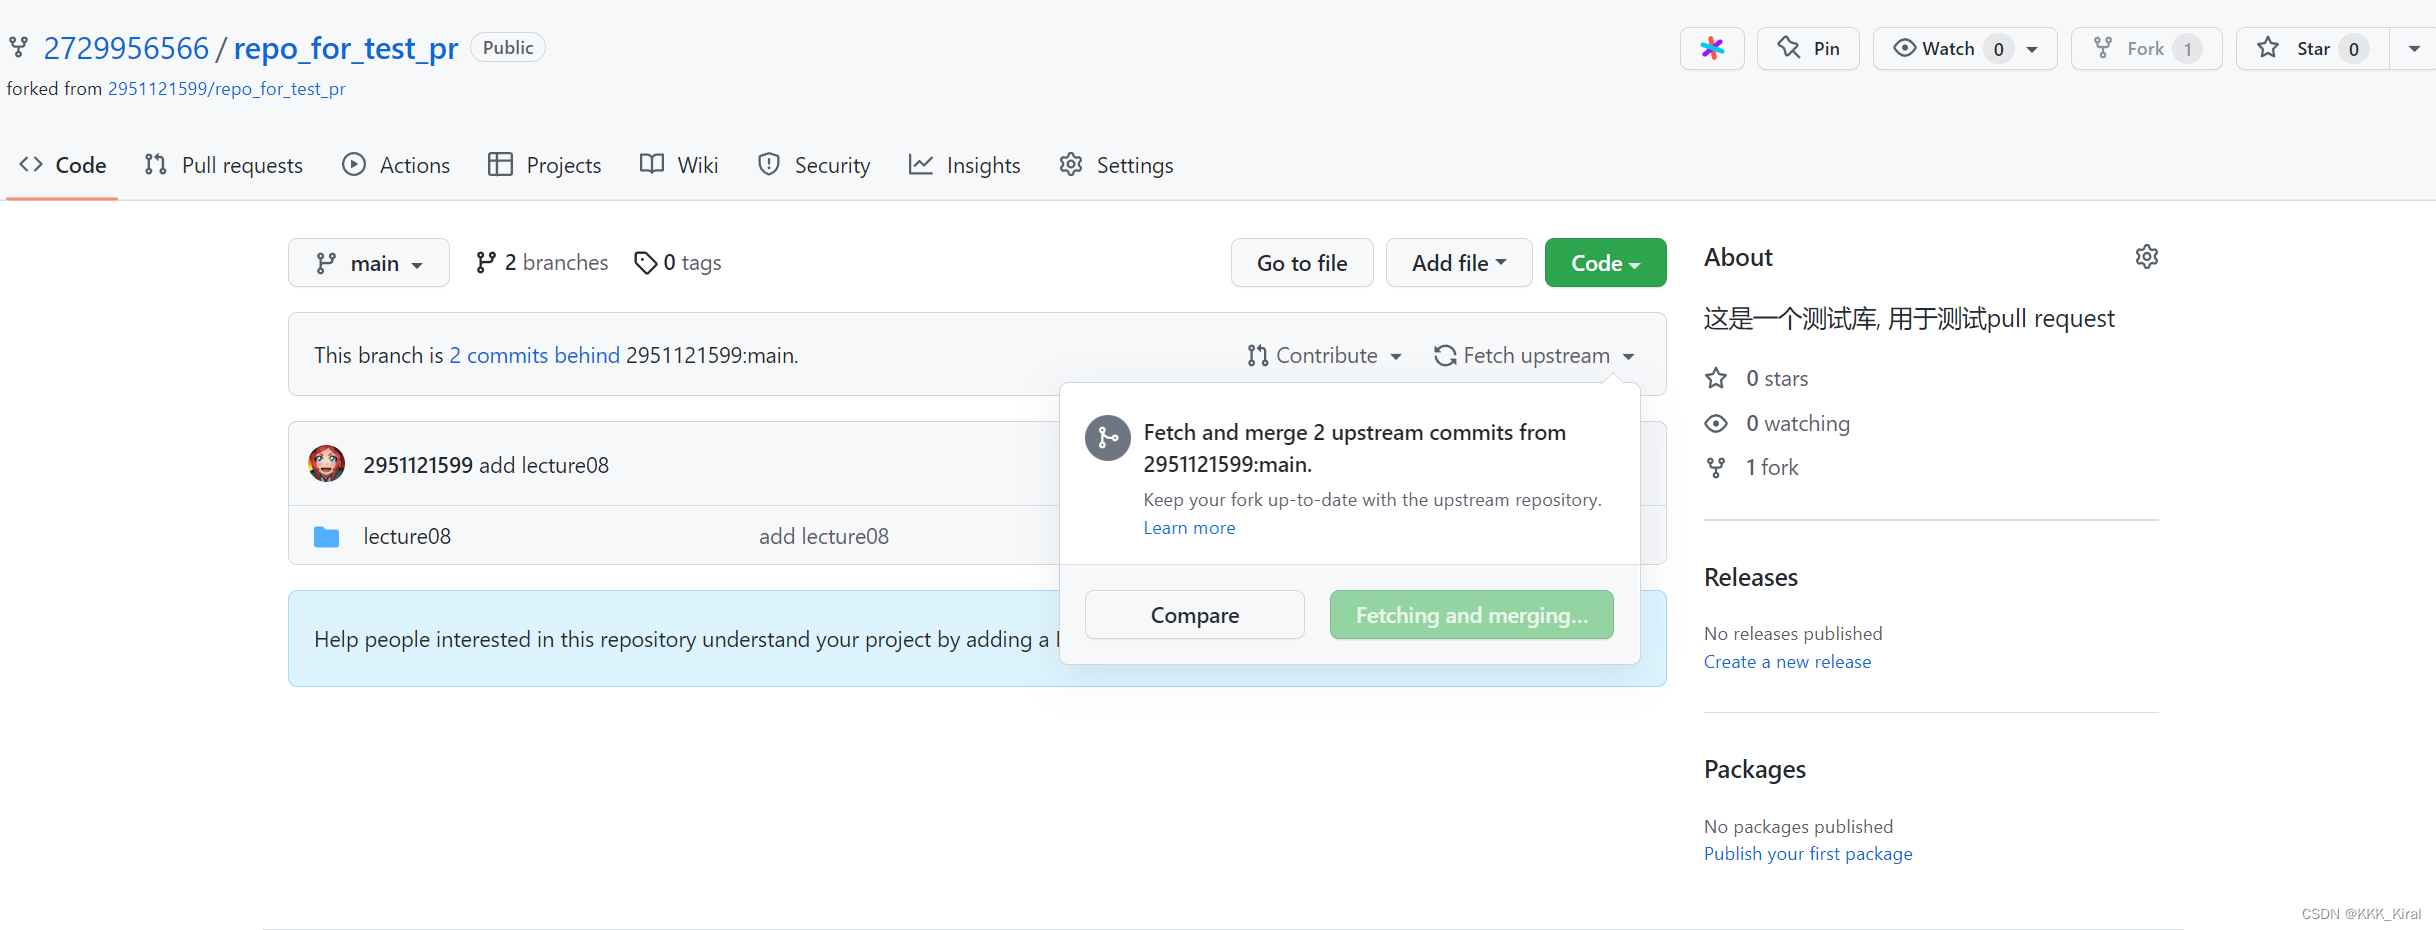Open the Security tab

[814, 165]
